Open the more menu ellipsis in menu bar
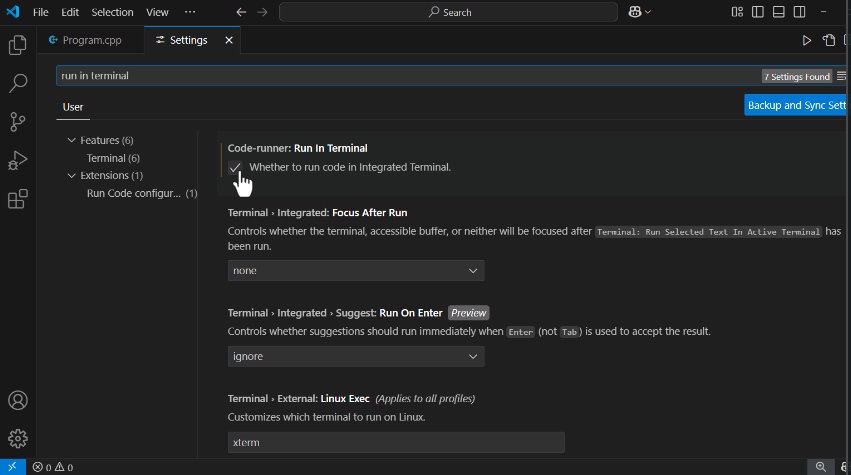This screenshot has width=851, height=475. click(x=189, y=12)
